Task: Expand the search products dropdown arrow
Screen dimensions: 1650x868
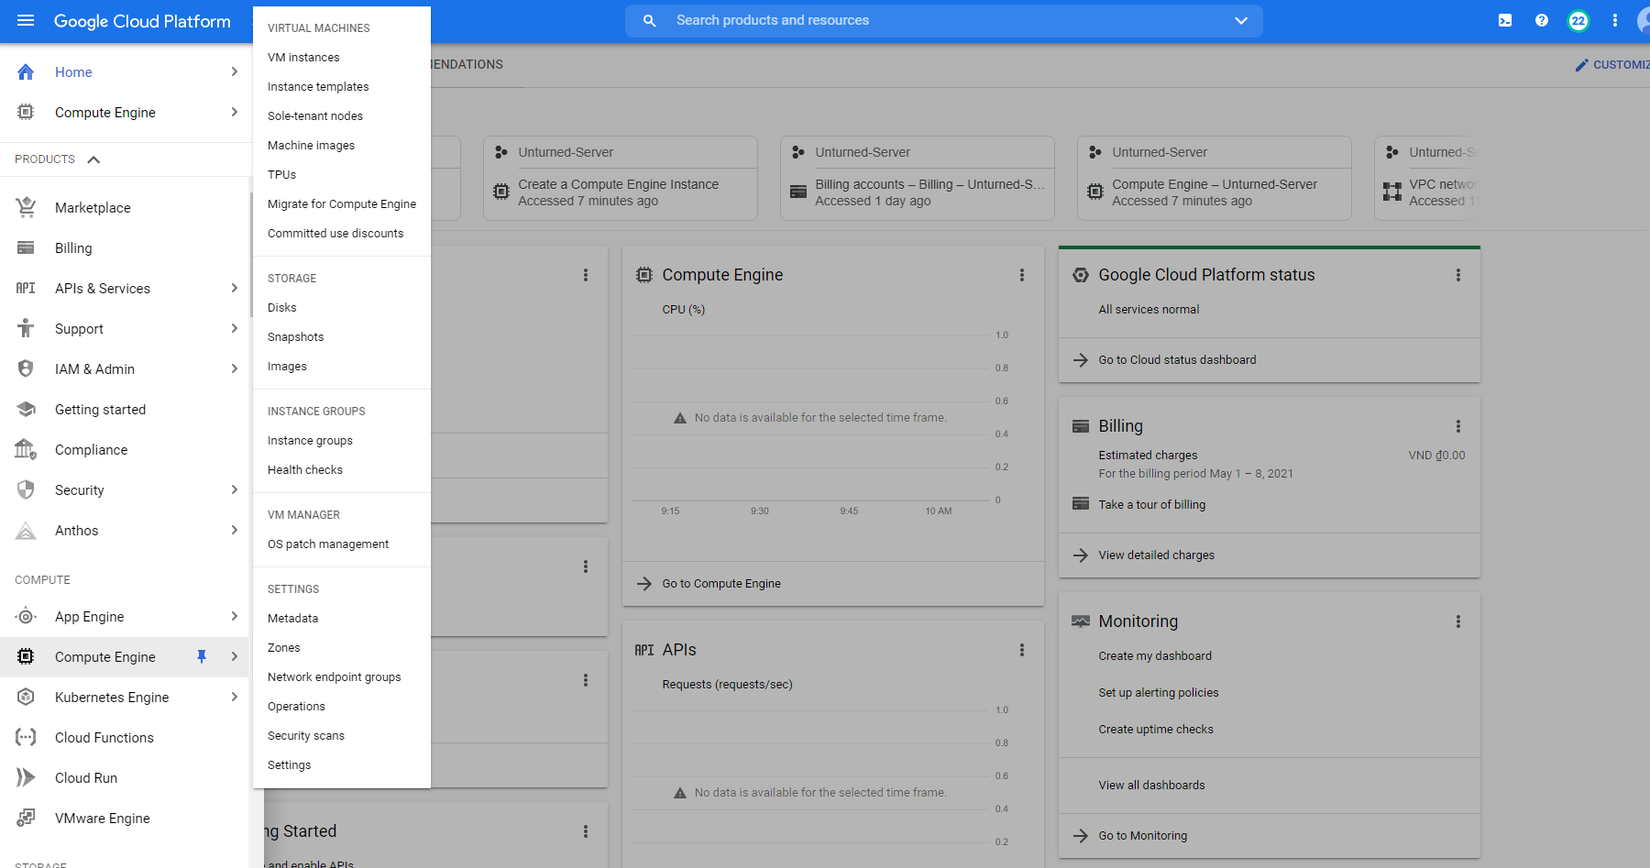Action: [x=1241, y=21]
